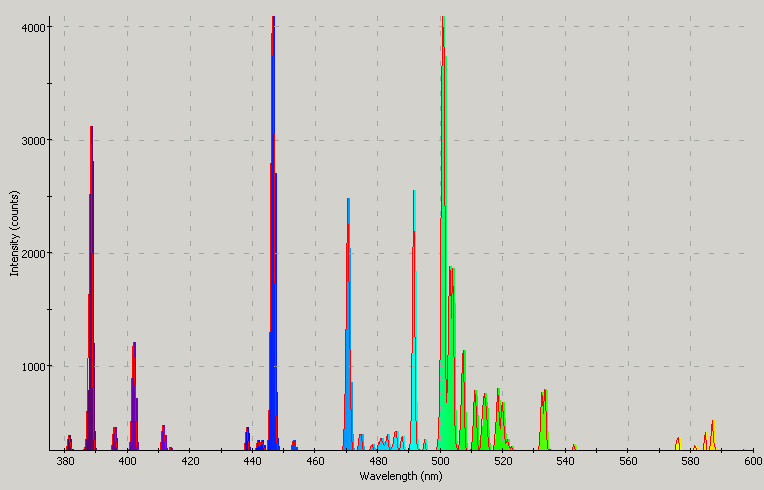The image size is (764, 490).
Task: Click the 460 wavelength tick label
Action: (x=315, y=461)
